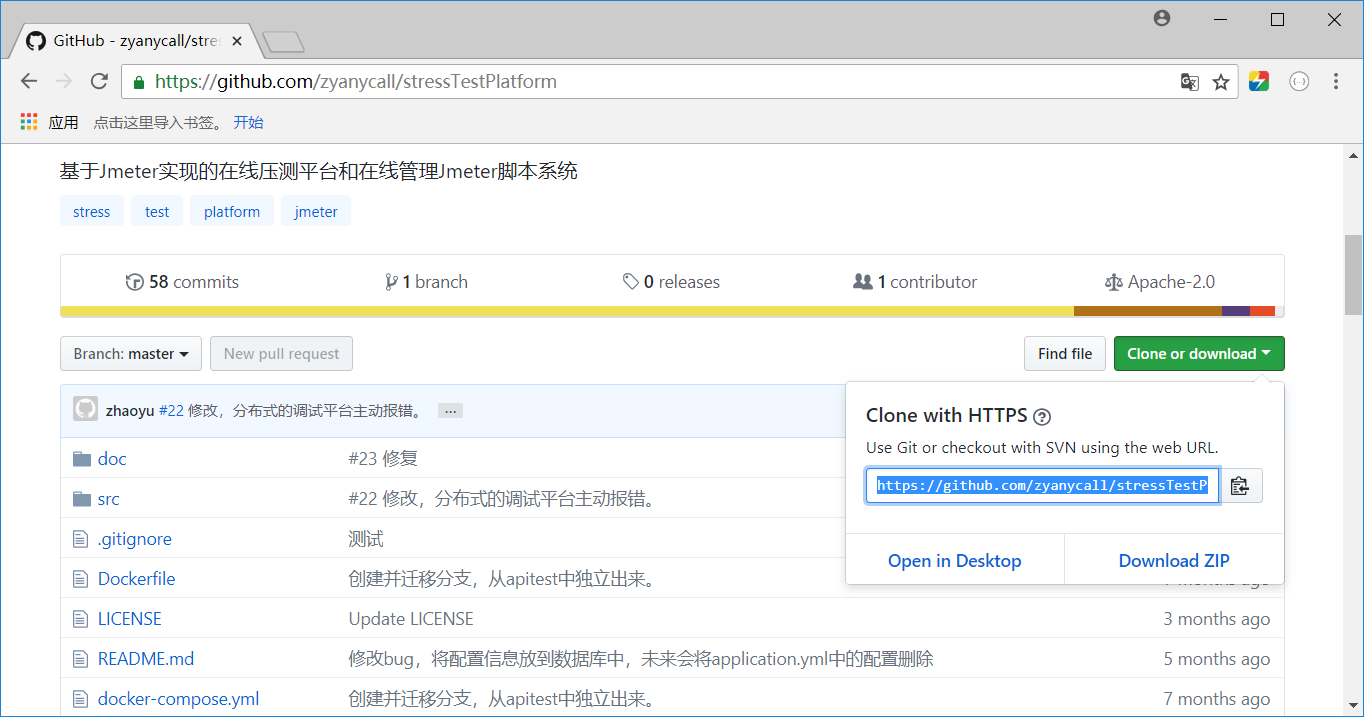Click the releases tag icon
Viewport: 1364px width, 717px height.
[630, 281]
